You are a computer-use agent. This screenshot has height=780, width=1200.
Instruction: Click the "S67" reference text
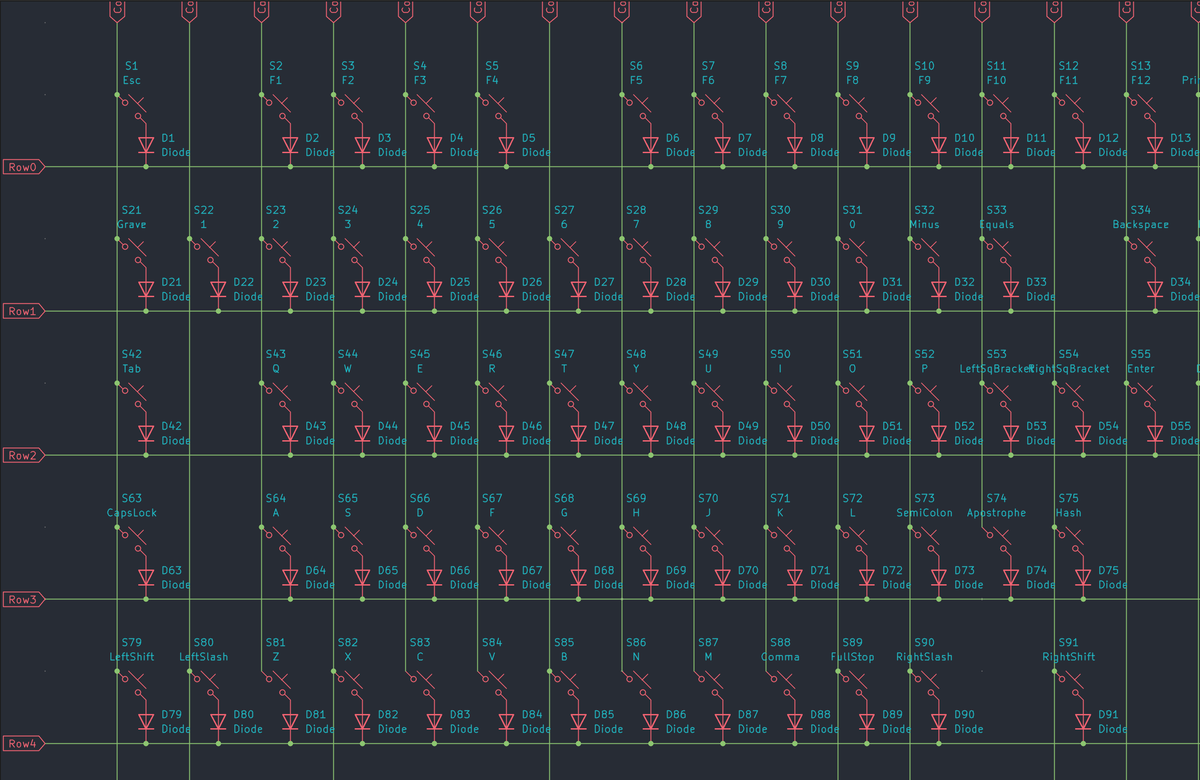(x=492, y=498)
